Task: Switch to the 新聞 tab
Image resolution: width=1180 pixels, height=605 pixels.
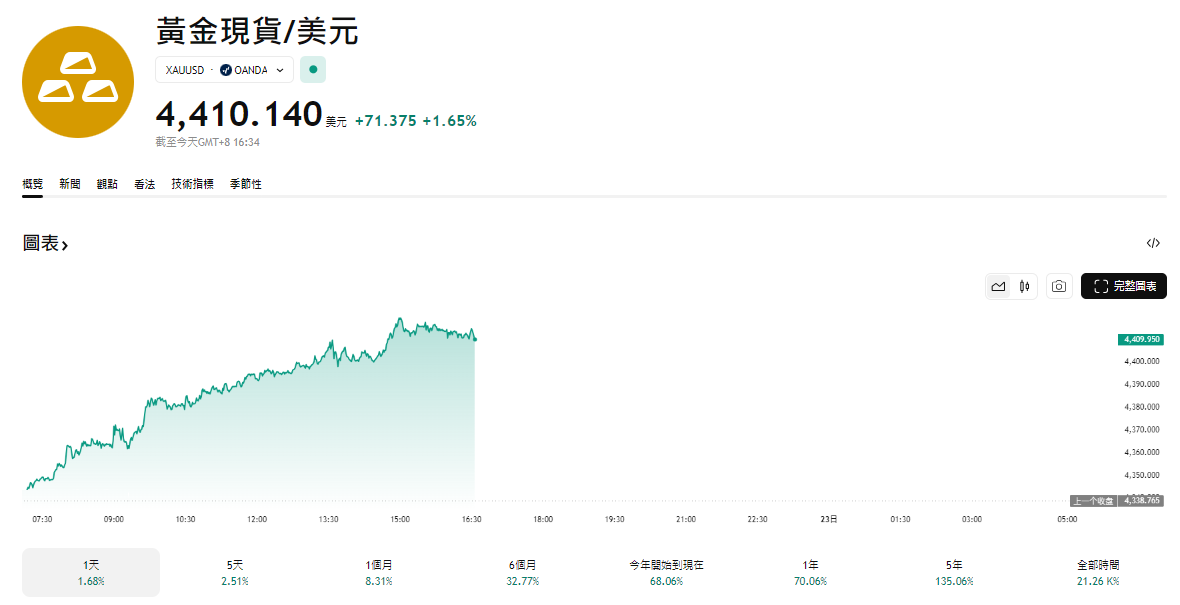Action: tap(68, 184)
